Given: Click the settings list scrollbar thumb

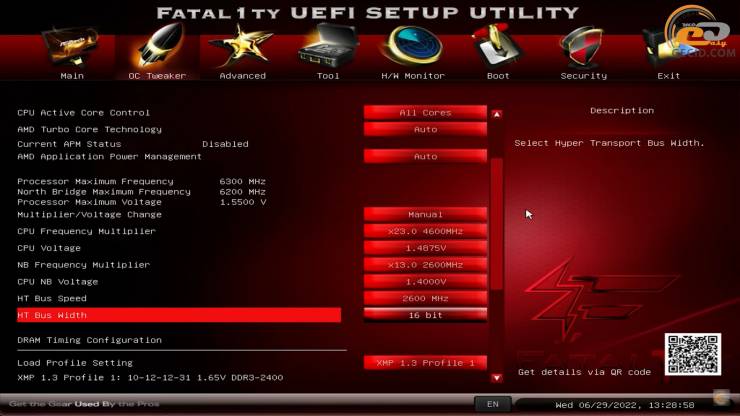Looking at the screenshot, I should pyautogui.click(x=496, y=224).
